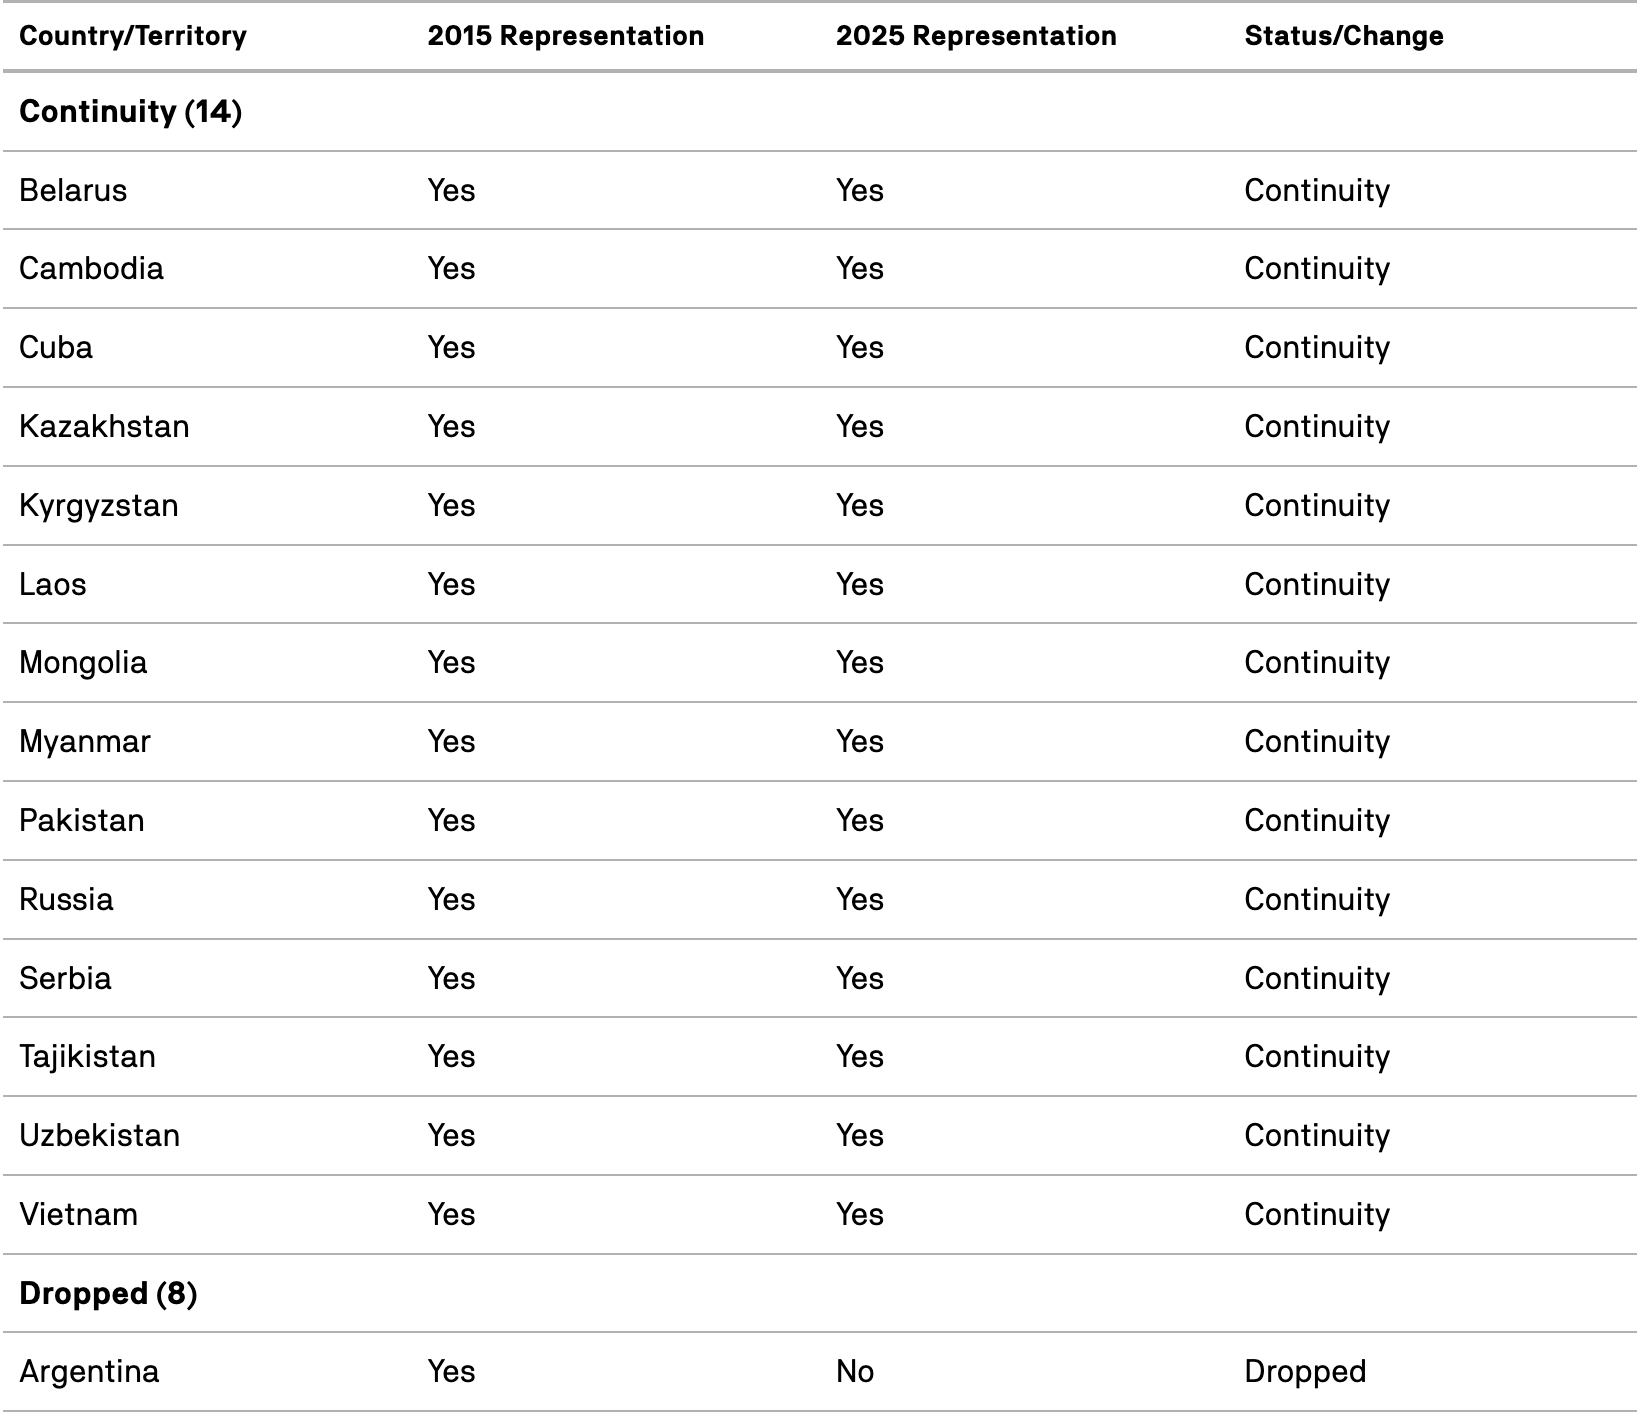Click the Belarus country cell

[73, 190]
